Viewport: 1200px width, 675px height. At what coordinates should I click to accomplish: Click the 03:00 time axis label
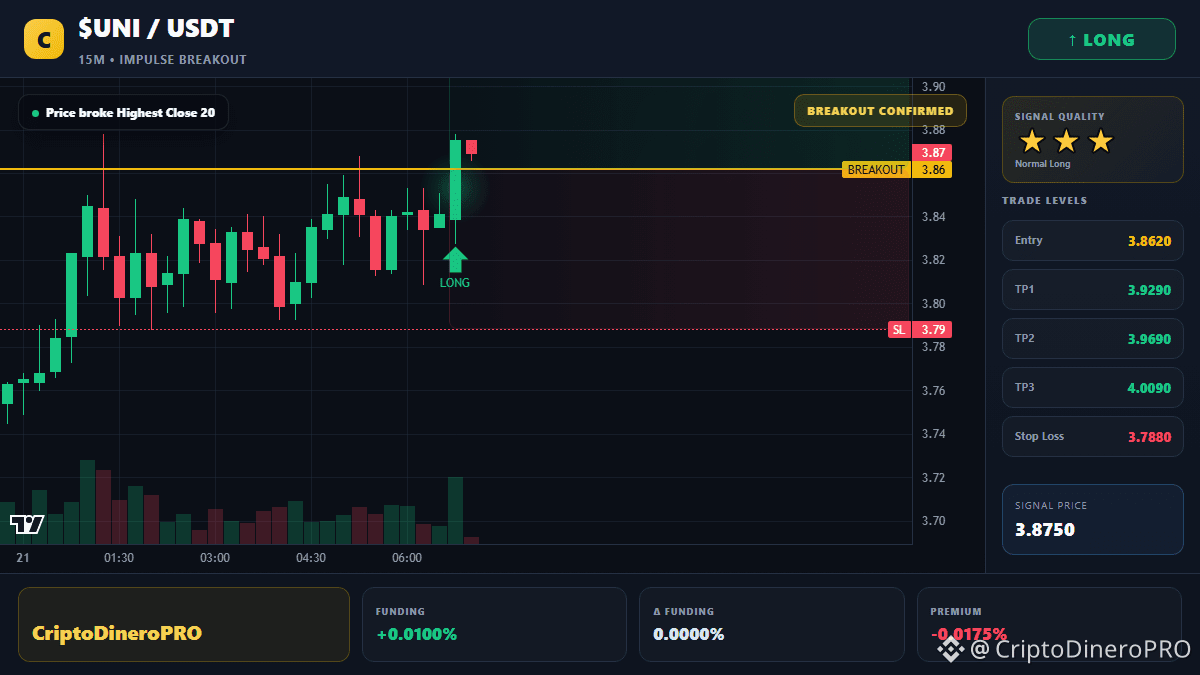tap(215, 558)
